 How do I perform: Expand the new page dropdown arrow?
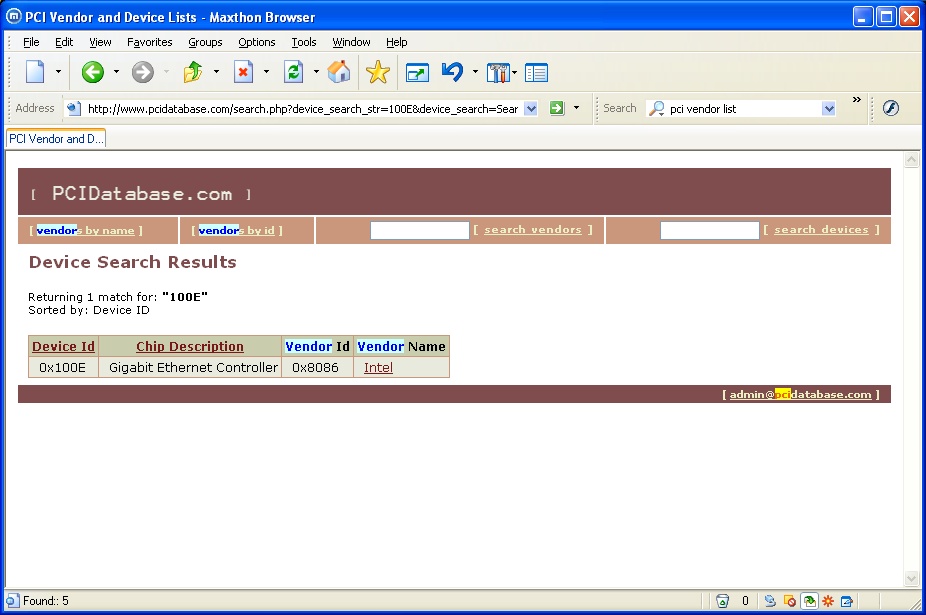click(58, 72)
